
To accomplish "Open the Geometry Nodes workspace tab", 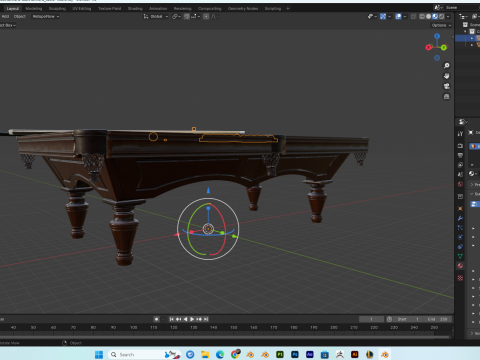I will 243,8.
